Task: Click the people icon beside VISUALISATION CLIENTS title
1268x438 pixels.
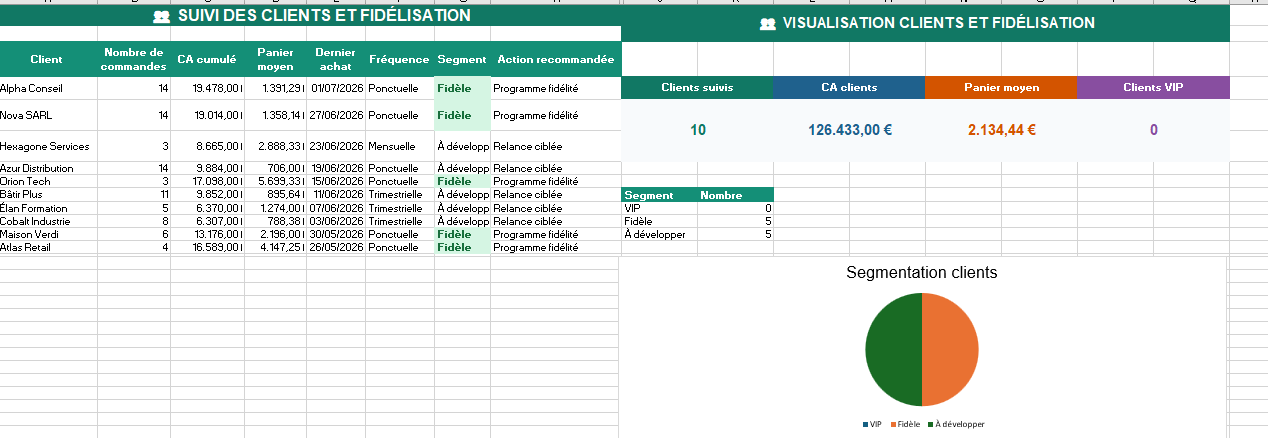Action: 768,23
